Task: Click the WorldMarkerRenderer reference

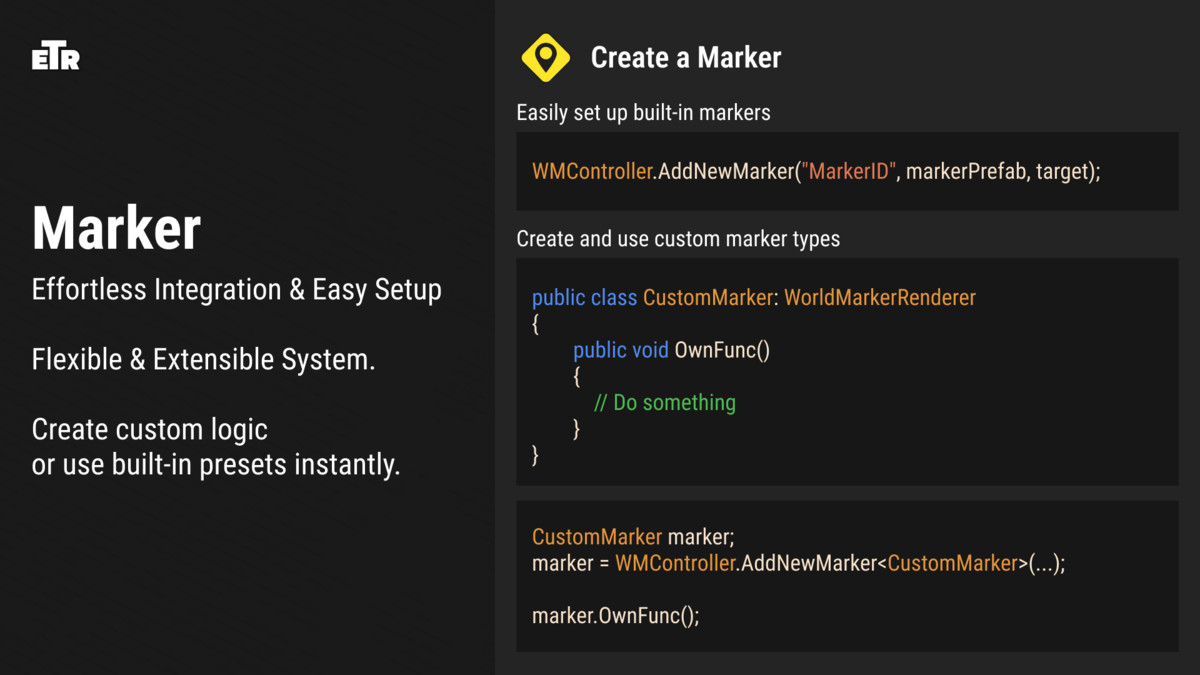Action: [x=880, y=297]
